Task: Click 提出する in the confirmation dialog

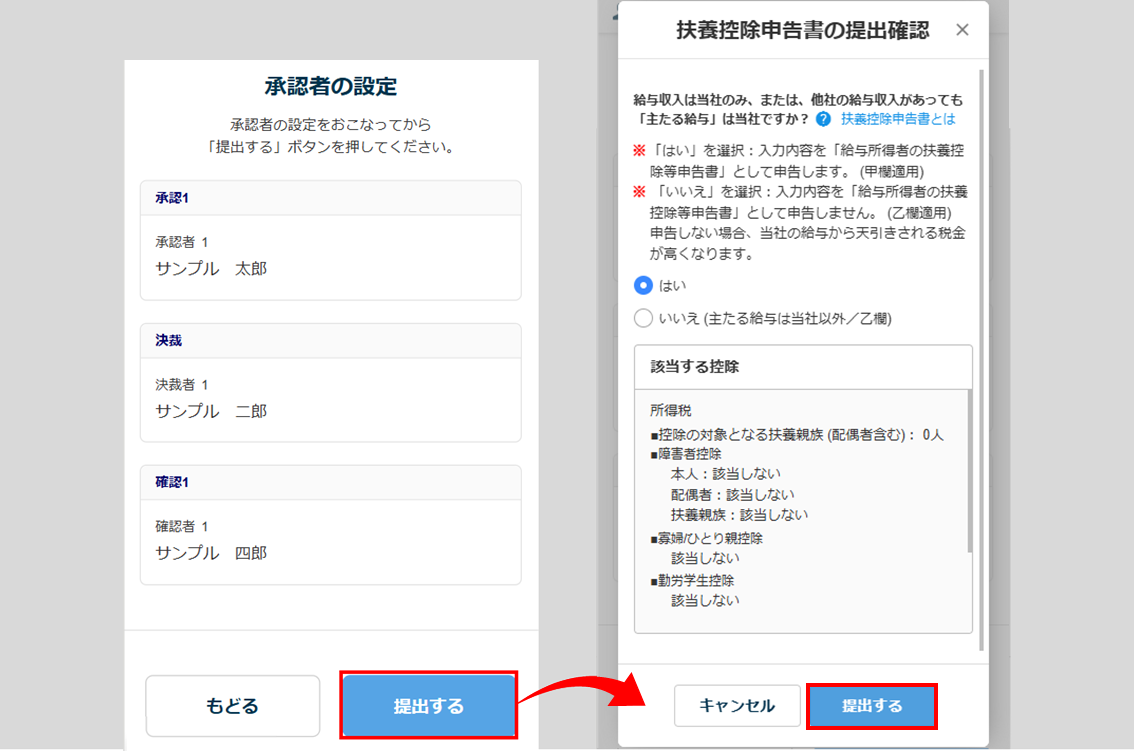Action: point(871,706)
